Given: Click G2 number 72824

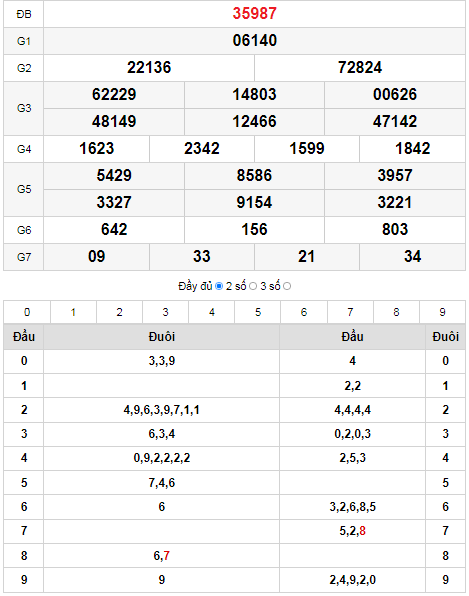Looking at the screenshot, I should [x=360, y=68].
